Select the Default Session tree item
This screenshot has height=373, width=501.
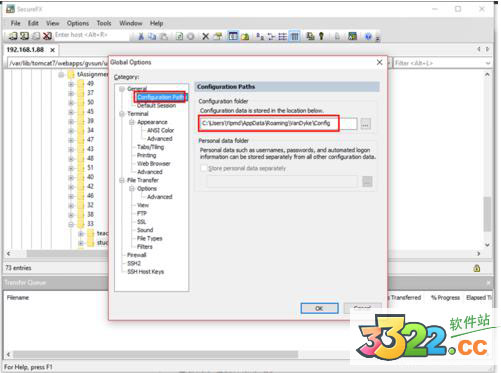pyautogui.click(x=156, y=106)
